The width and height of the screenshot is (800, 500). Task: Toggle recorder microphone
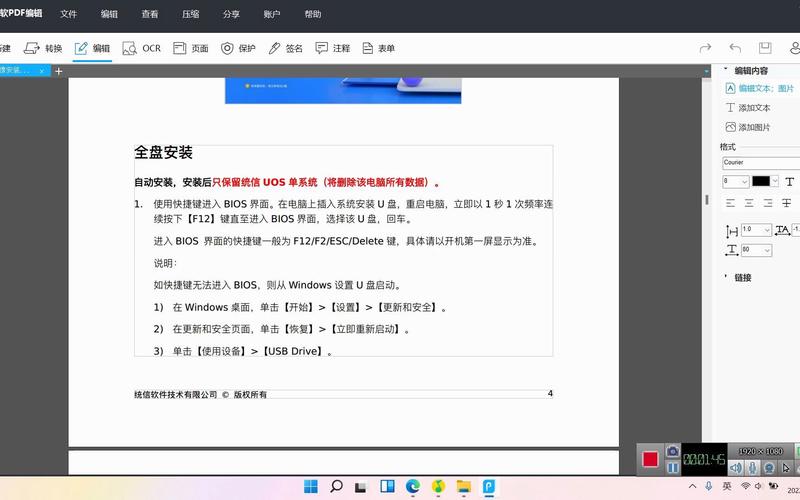[752, 467]
